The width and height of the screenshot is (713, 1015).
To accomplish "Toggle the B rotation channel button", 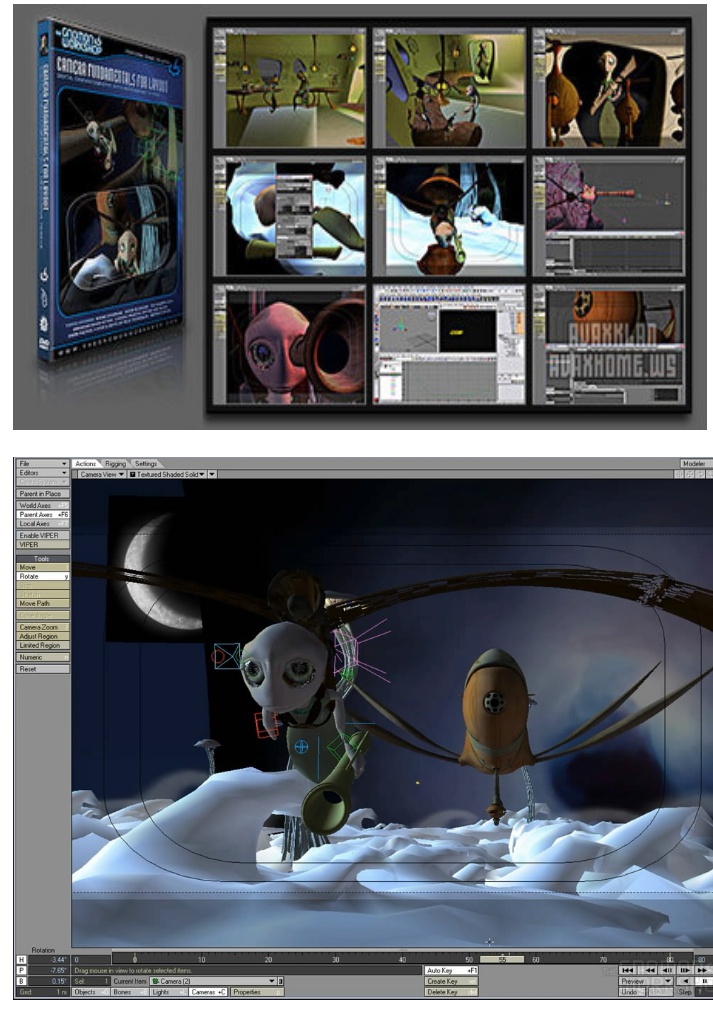I will pyautogui.click(x=22, y=981).
